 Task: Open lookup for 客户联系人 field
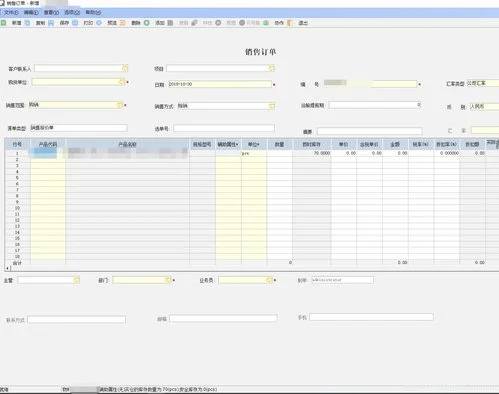(125, 68)
